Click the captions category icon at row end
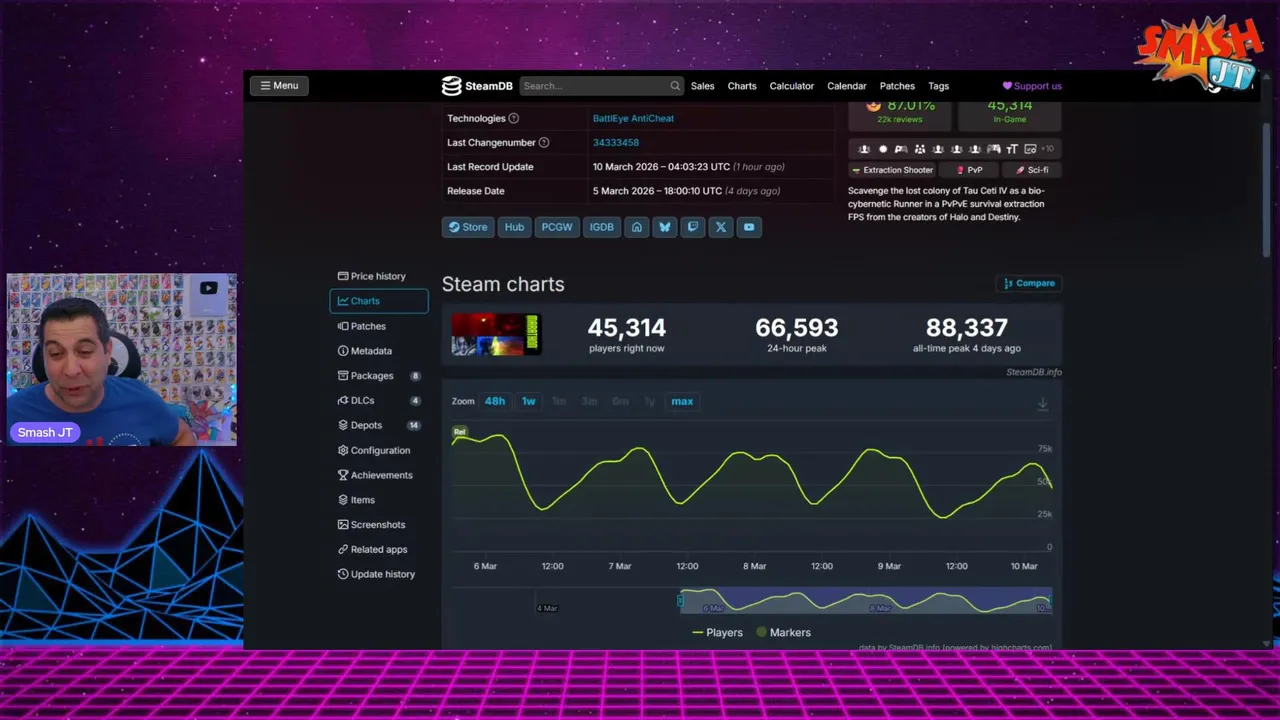The width and height of the screenshot is (1280, 720). tap(1030, 149)
